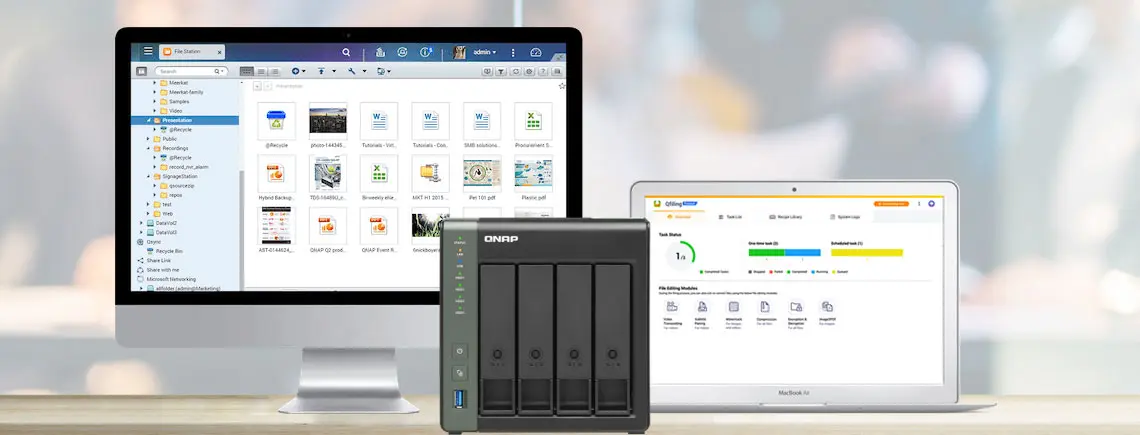
Task: Expand the Samples folder
Action: tap(155, 102)
